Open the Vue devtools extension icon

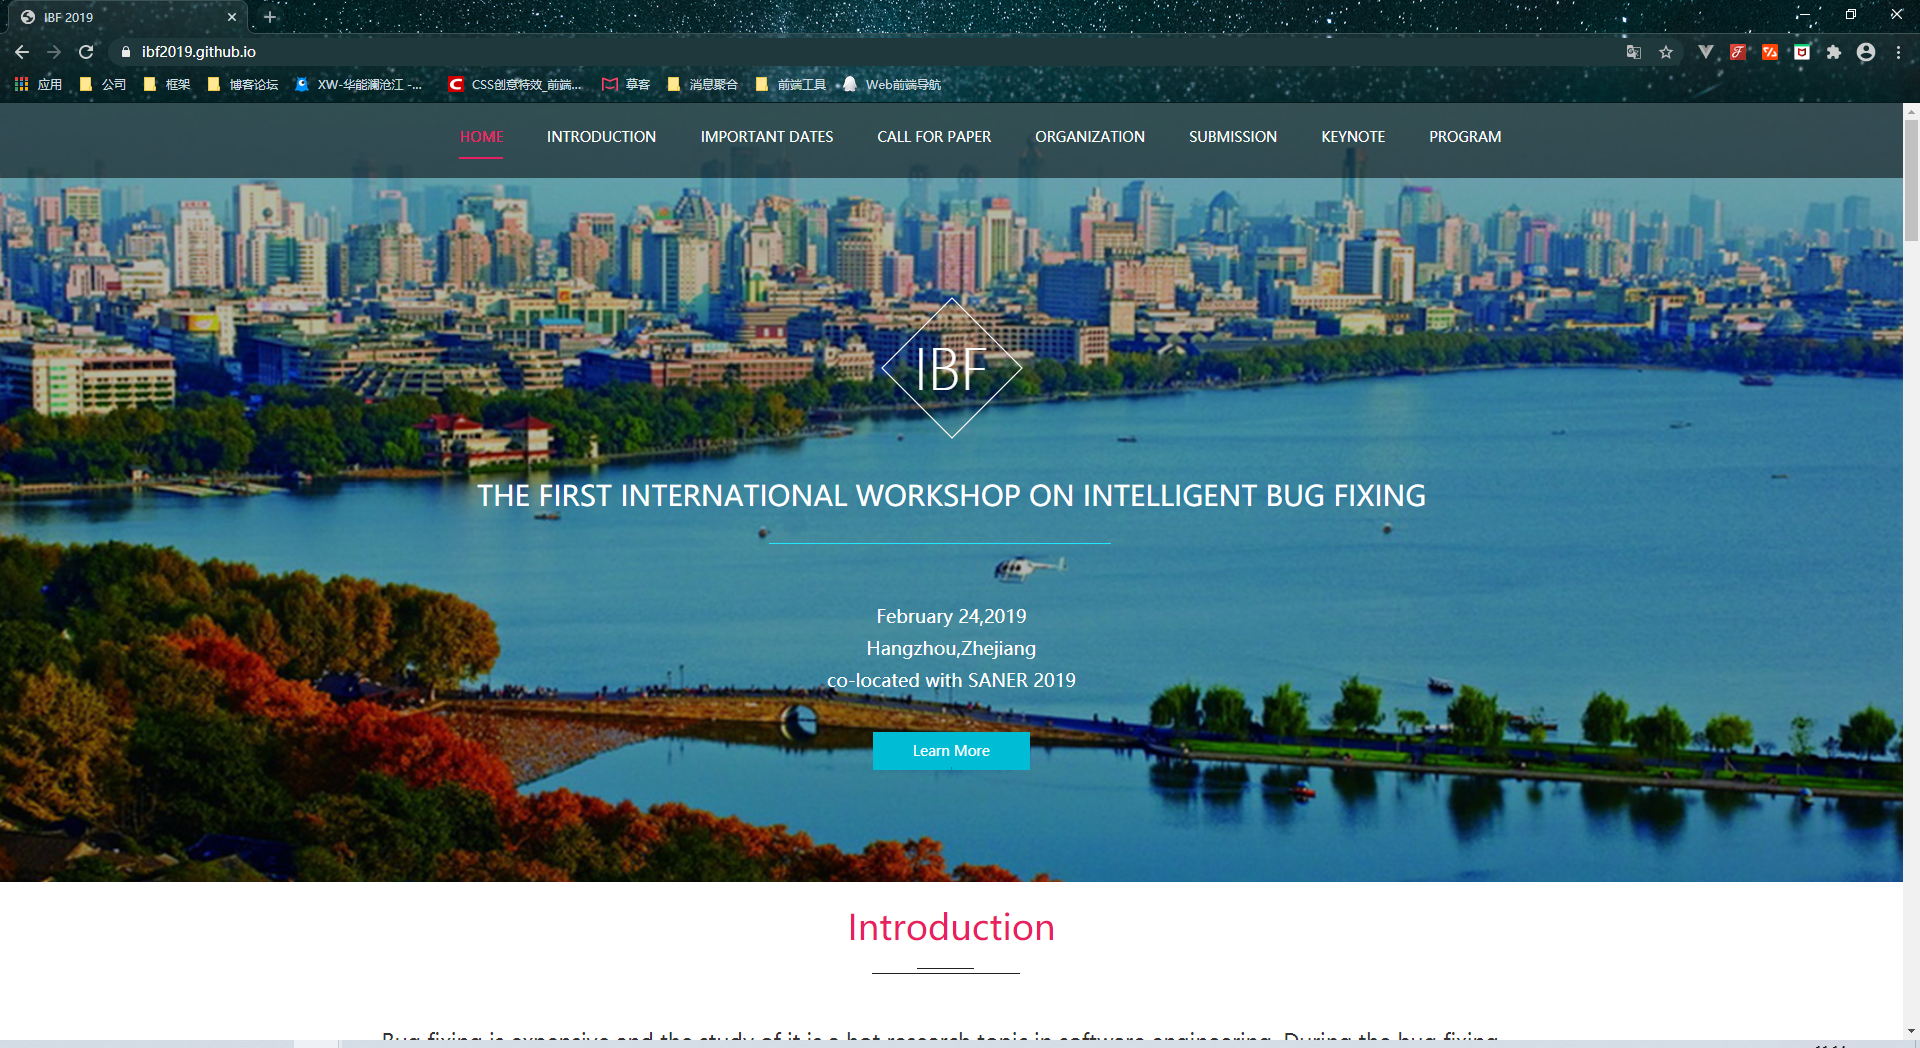(x=1706, y=52)
